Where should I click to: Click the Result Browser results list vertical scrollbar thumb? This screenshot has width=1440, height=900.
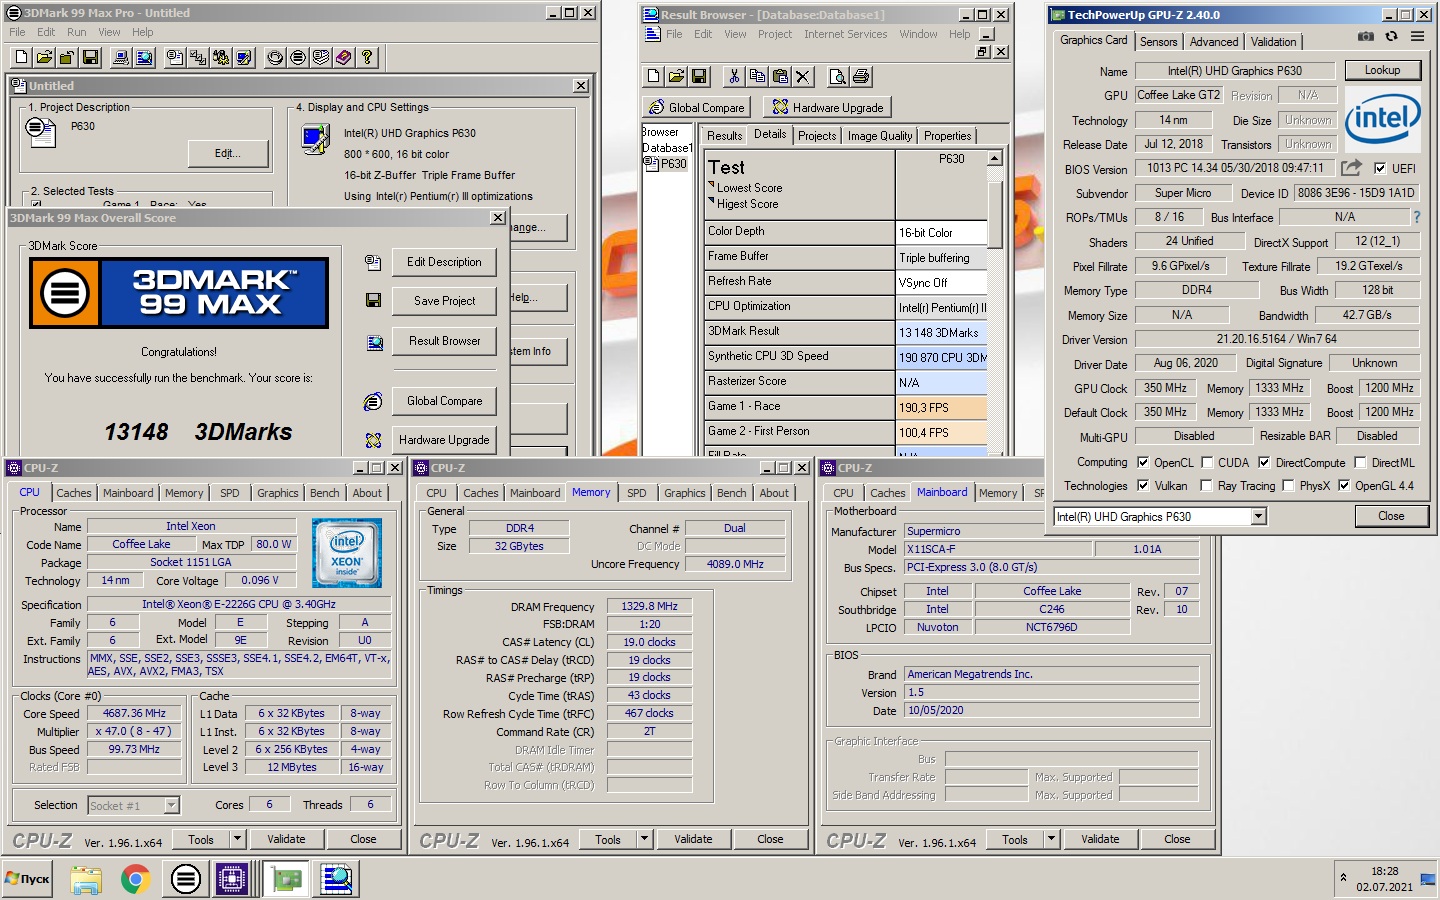click(995, 214)
